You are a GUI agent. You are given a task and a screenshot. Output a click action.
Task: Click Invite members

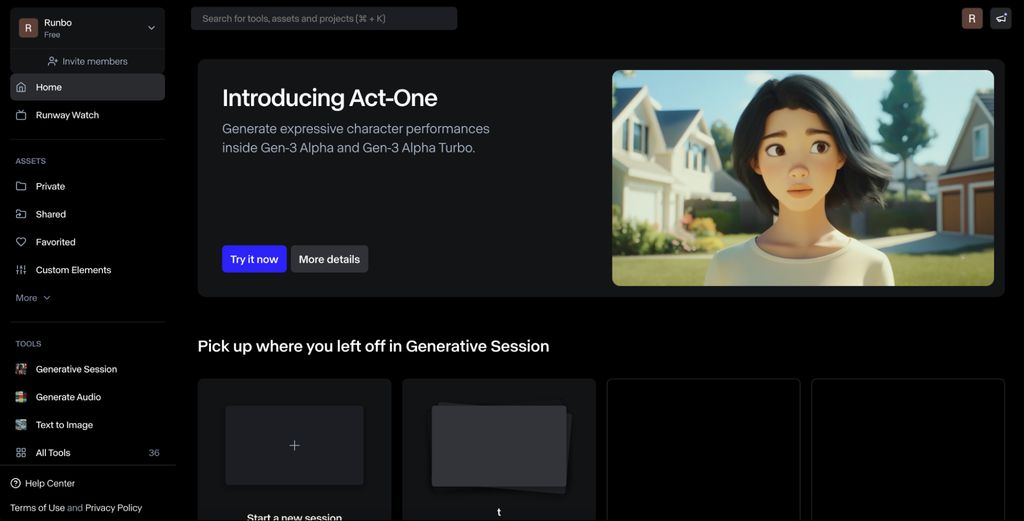coord(87,61)
